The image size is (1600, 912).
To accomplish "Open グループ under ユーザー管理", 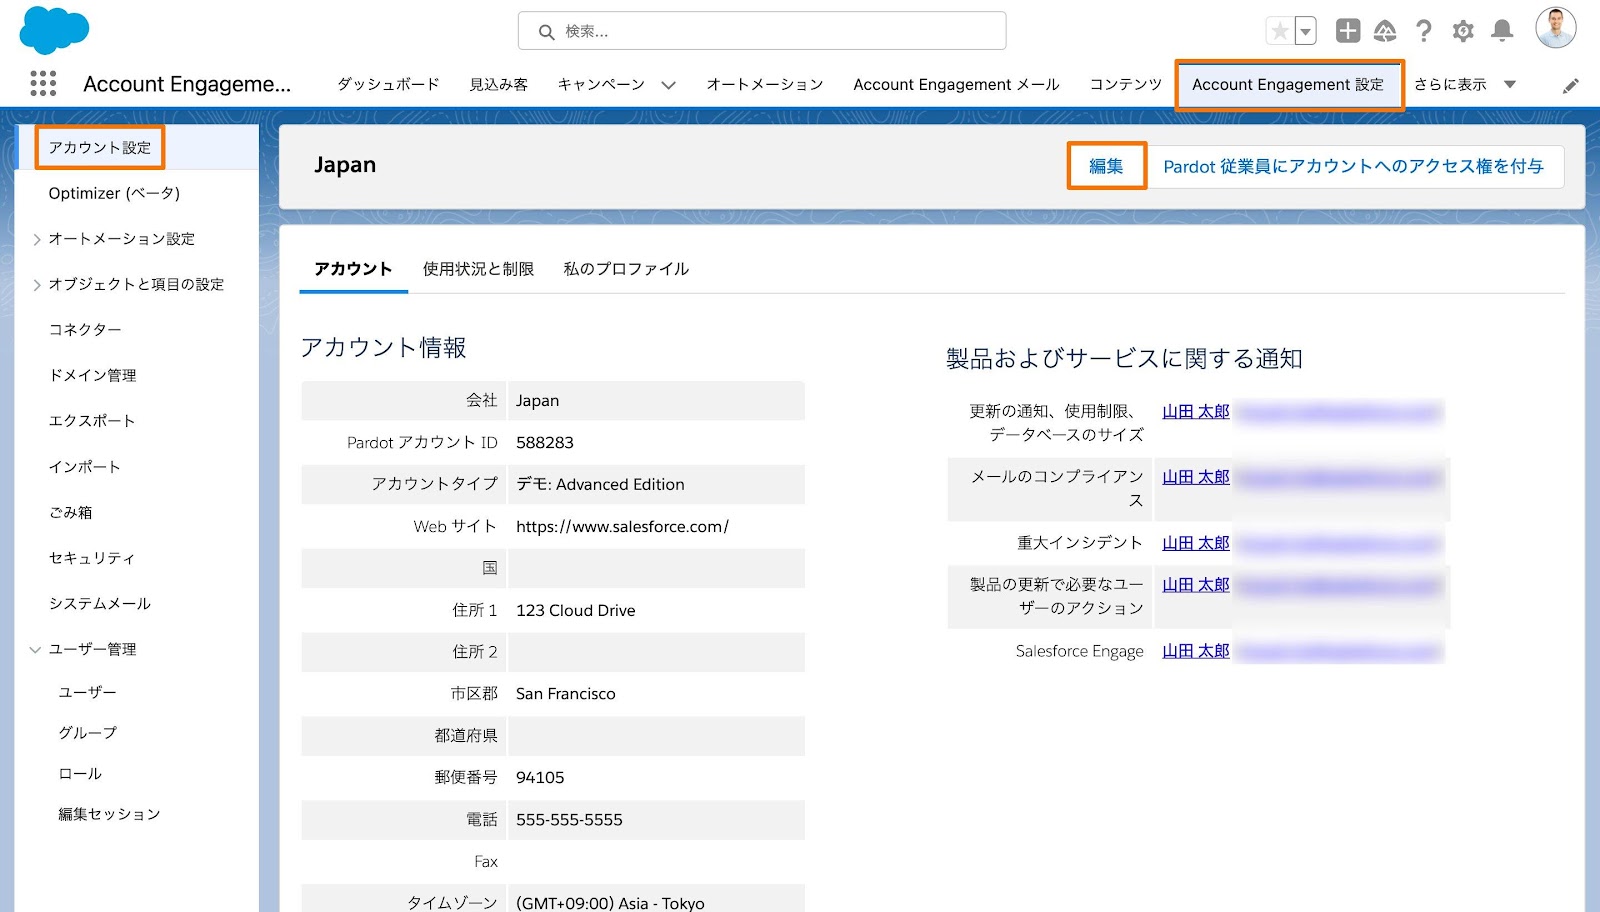I will [88, 733].
